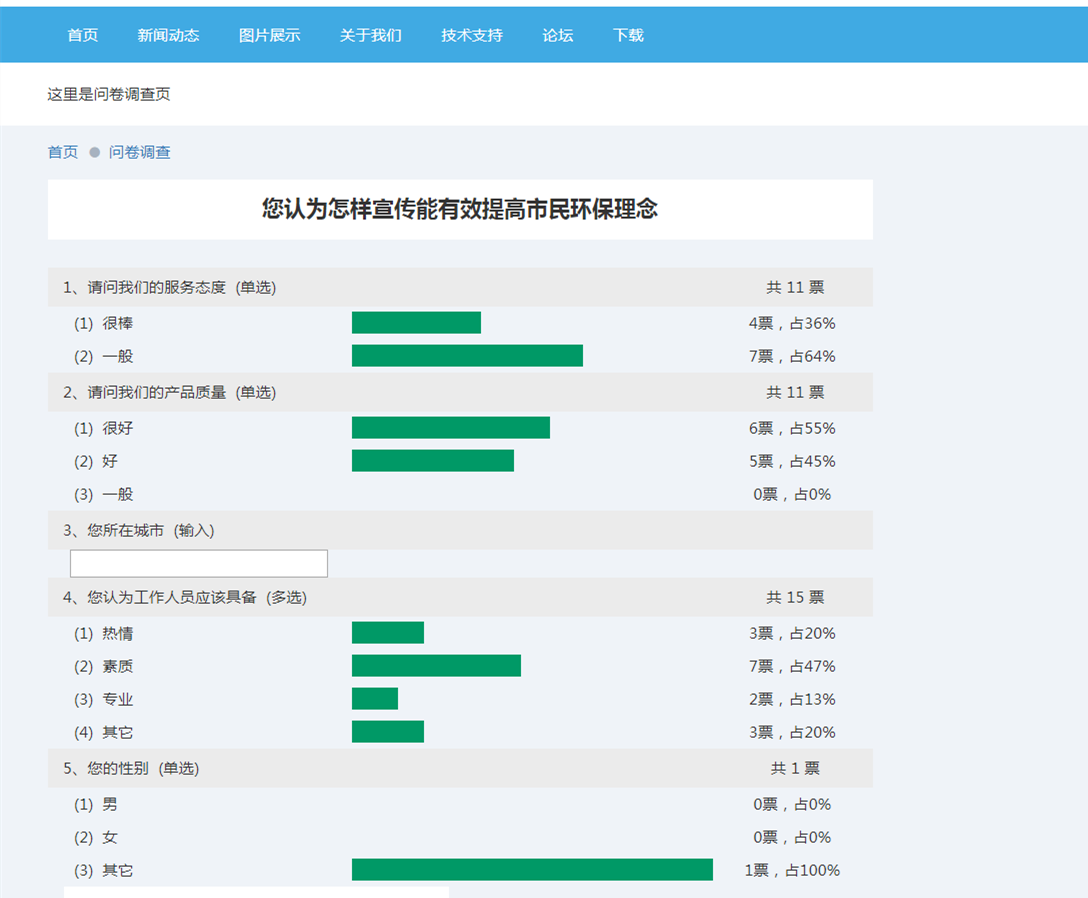Click the green bar for 专业
The image size is (1088, 898).
click(375, 699)
